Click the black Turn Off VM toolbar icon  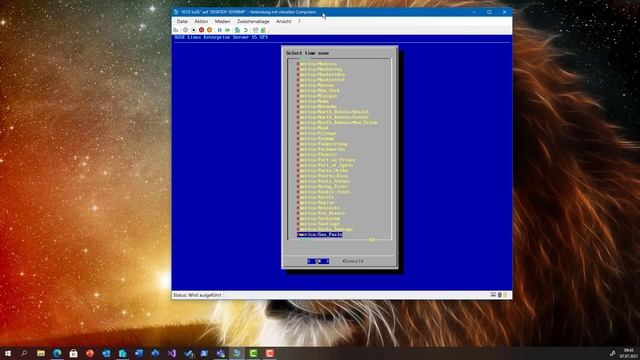(193, 30)
